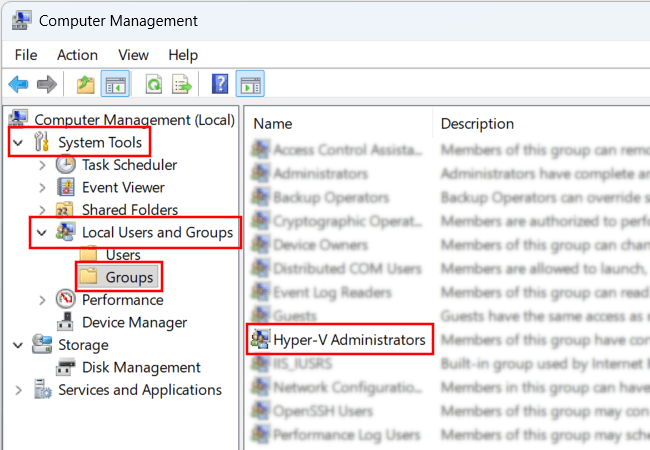Viewport: 650px width, 450px height.
Task: Select the Event Log Readers group name
Action: click(x=332, y=292)
